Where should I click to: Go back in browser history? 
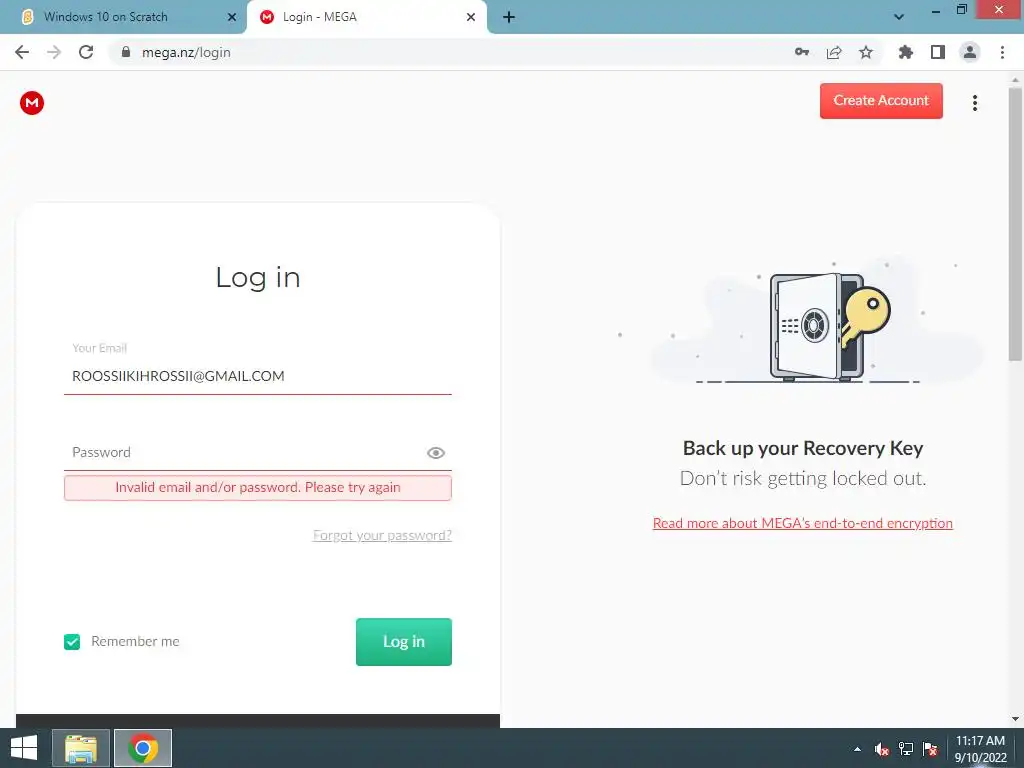[22, 52]
